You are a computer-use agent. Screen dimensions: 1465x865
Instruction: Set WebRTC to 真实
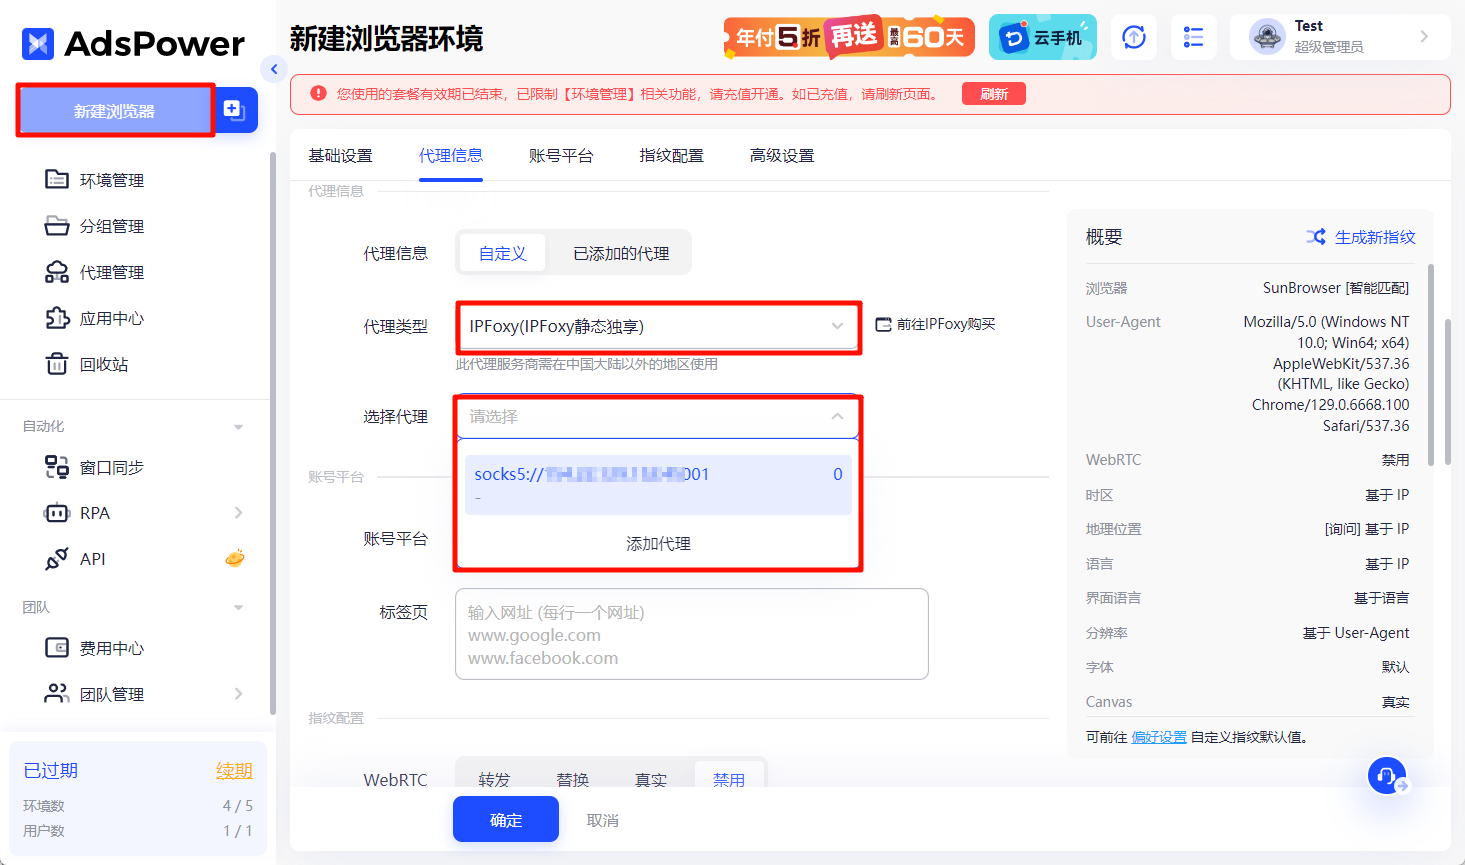click(650, 779)
